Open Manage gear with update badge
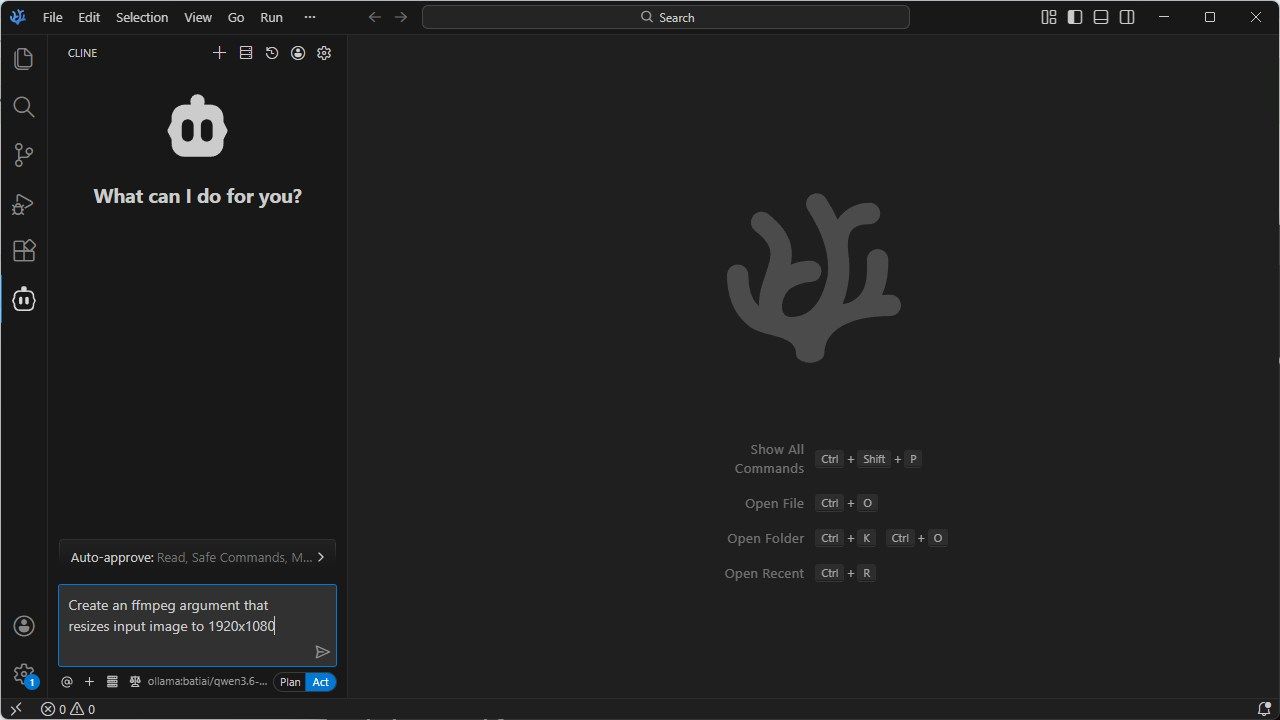This screenshot has width=1280, height=720. 24,675
